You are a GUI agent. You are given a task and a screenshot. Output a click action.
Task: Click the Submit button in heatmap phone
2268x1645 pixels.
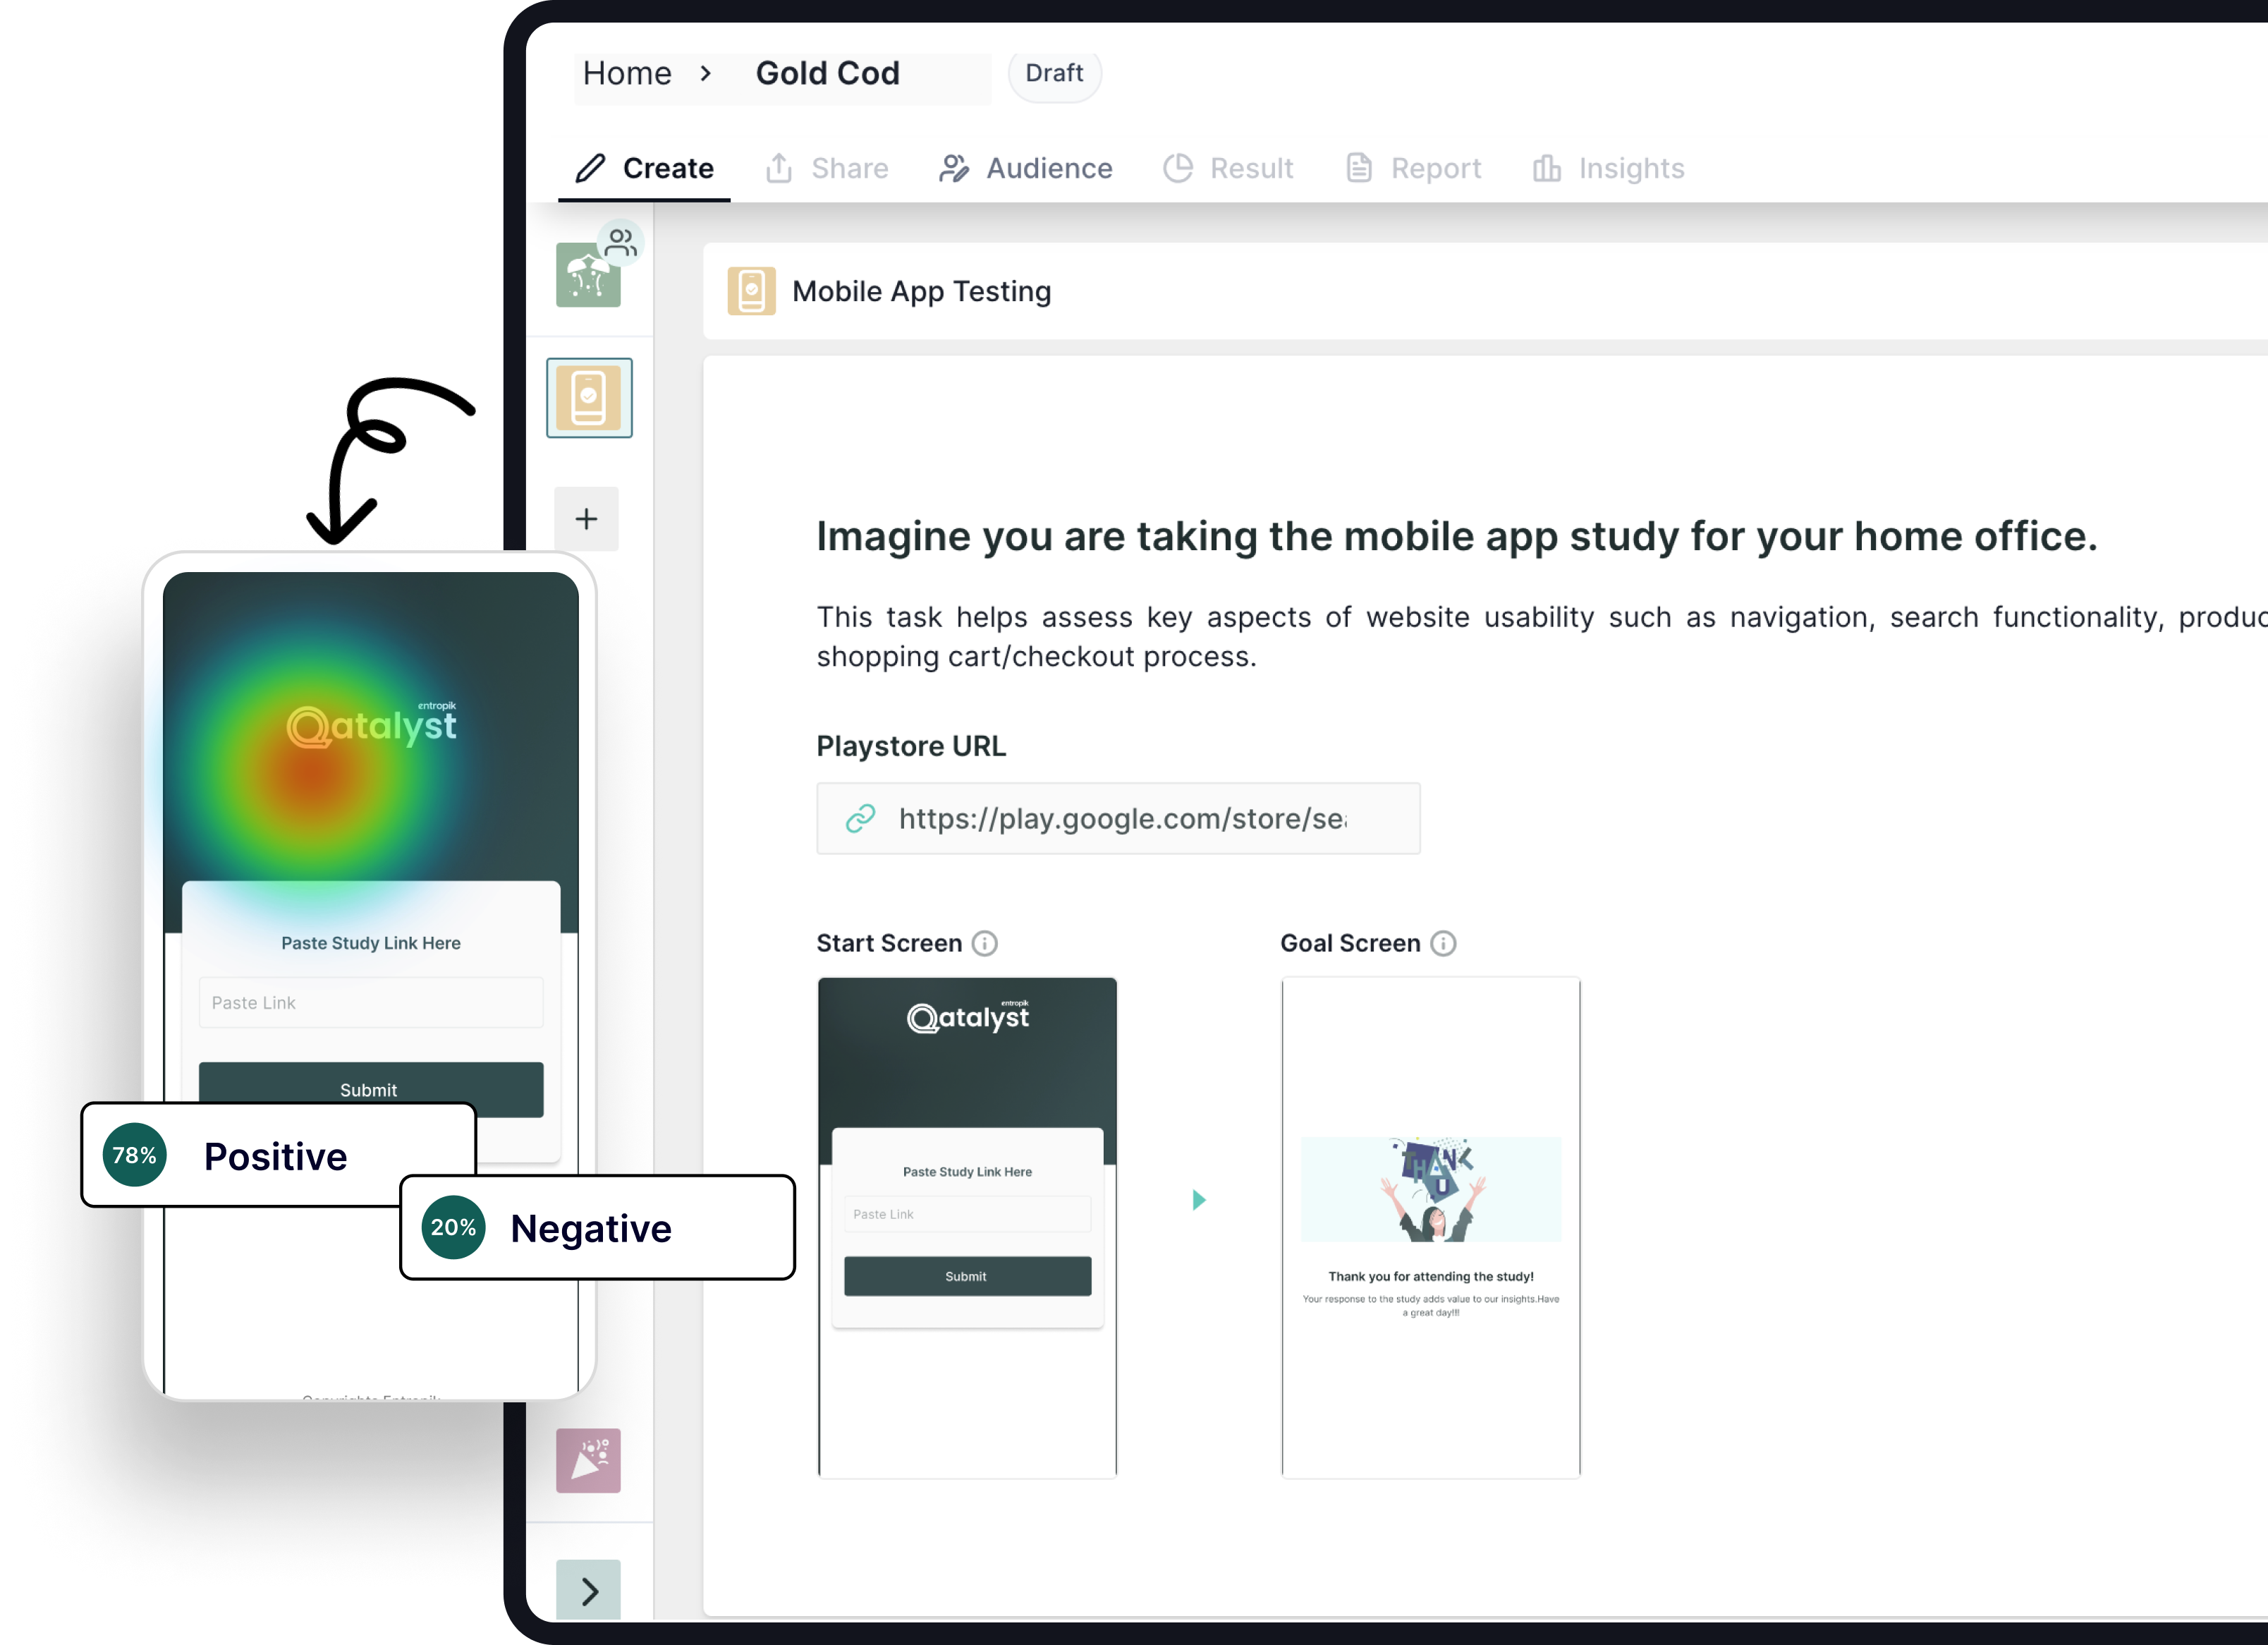pyautogui.click(x=371, y=1089)
